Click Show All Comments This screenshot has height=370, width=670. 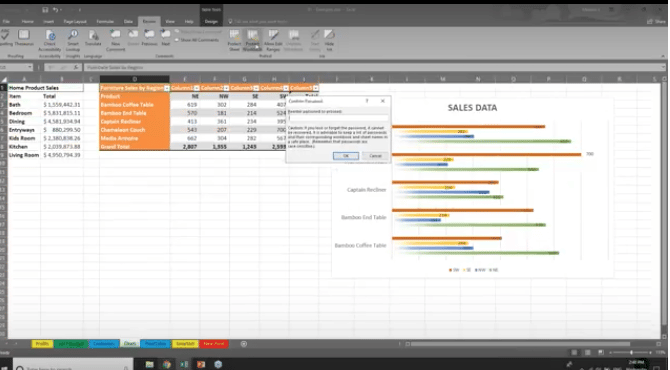[197, 40]
